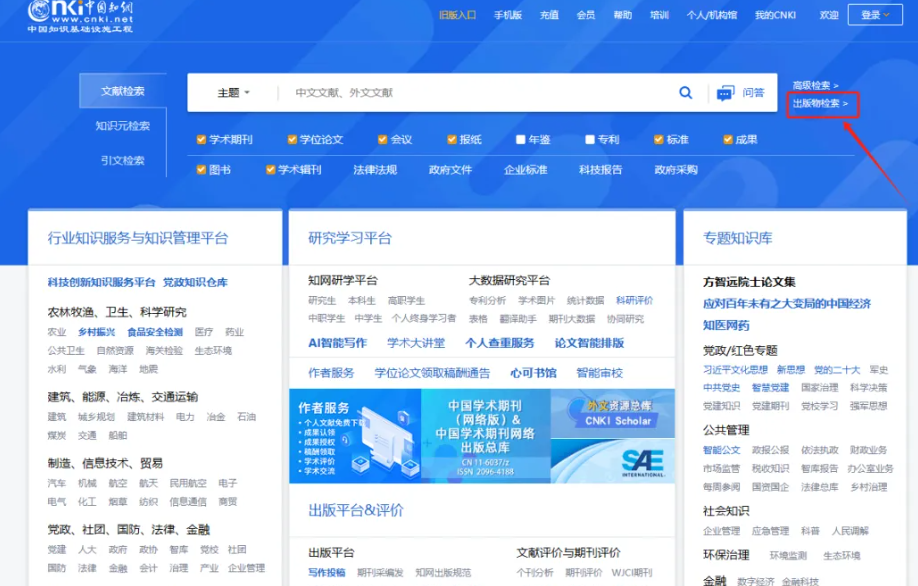
Task: Click the 企业标准 resource link
Action: pyautogui.click(x=526, y=170)
